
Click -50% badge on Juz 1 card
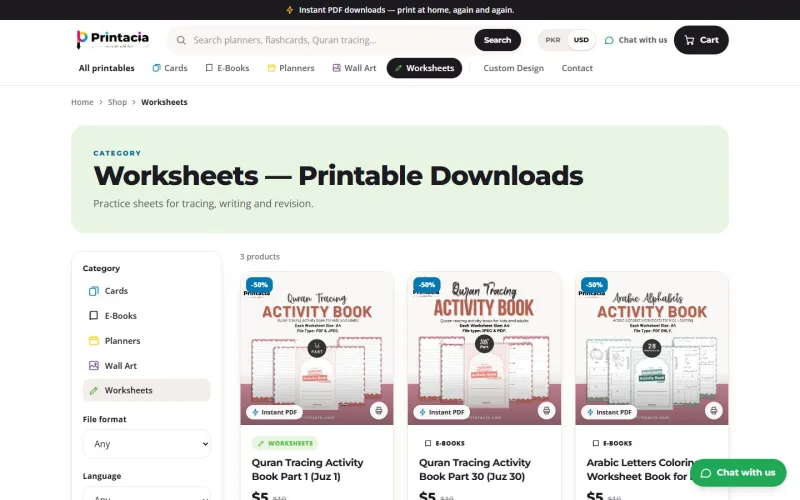point(259,285)
